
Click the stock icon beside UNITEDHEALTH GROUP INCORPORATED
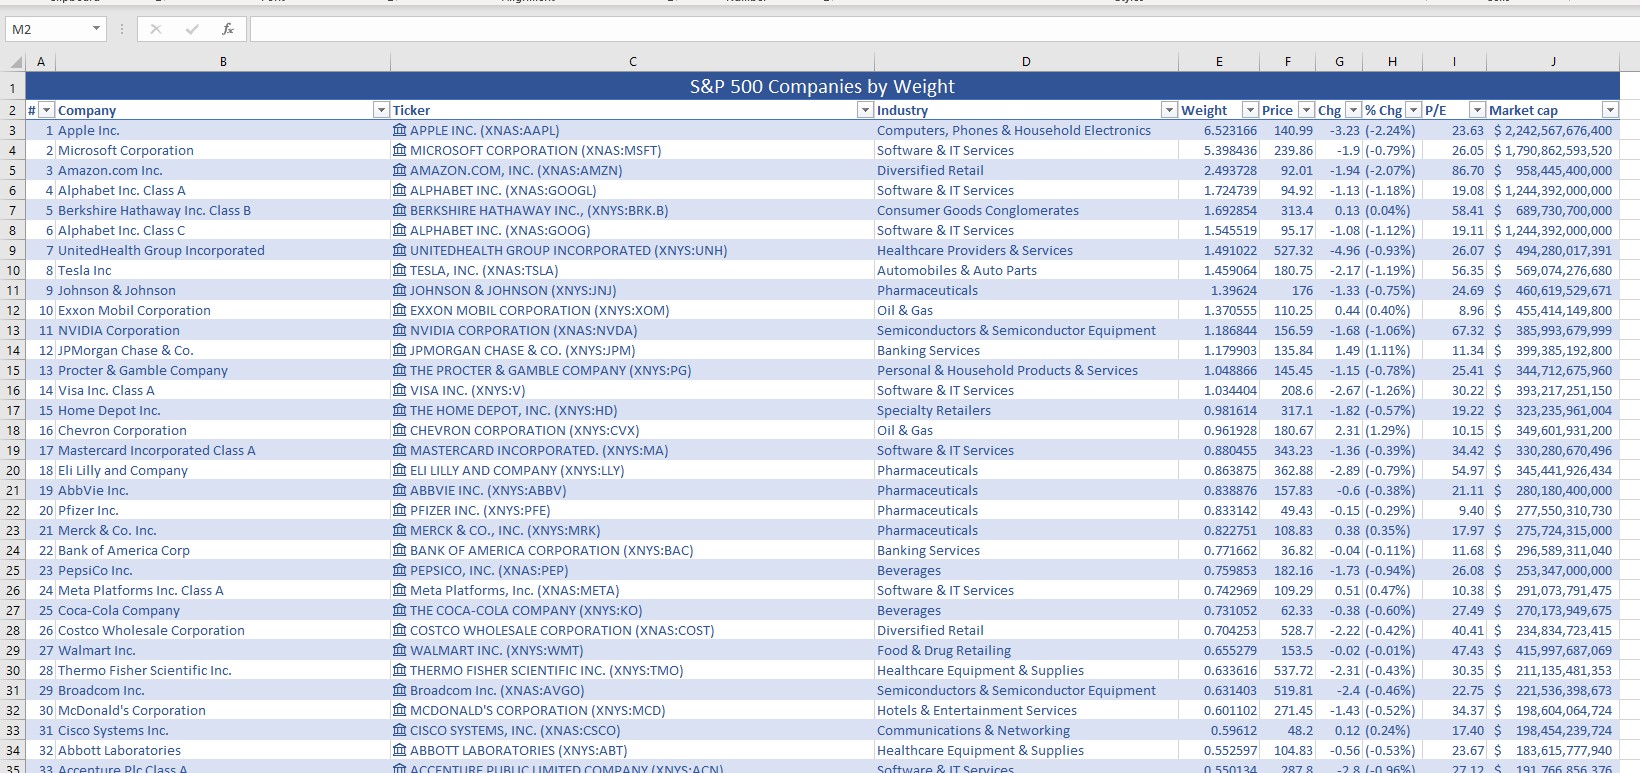tap(400, 250)
